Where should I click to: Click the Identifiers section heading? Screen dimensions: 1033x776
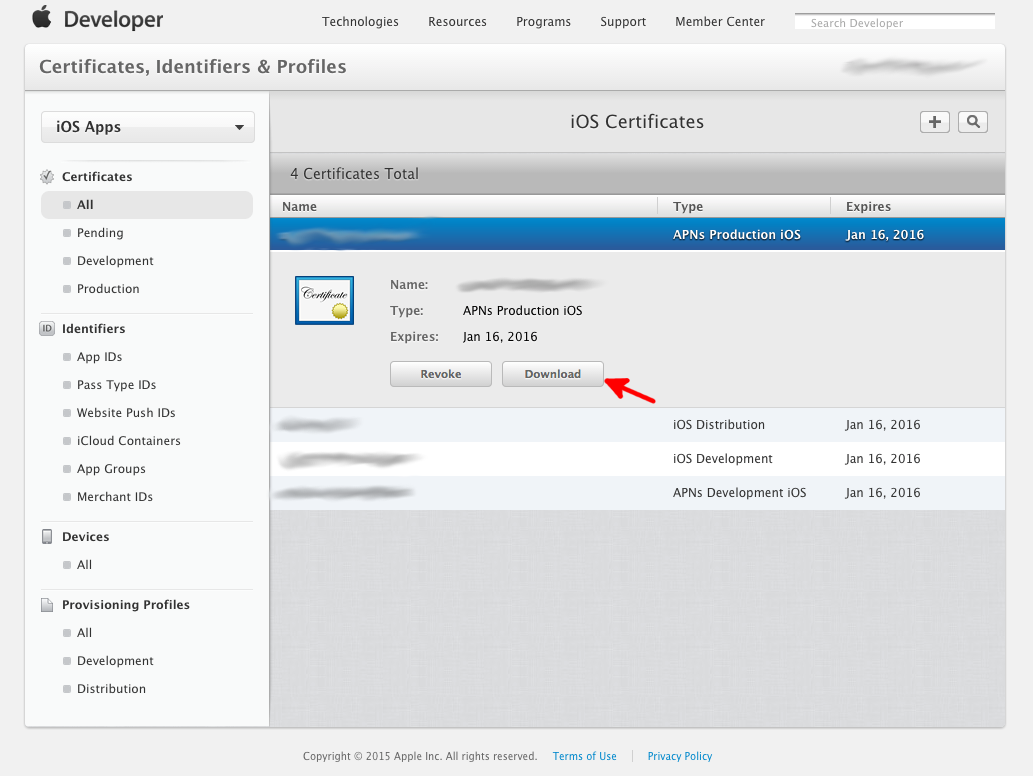coord(94,328)
